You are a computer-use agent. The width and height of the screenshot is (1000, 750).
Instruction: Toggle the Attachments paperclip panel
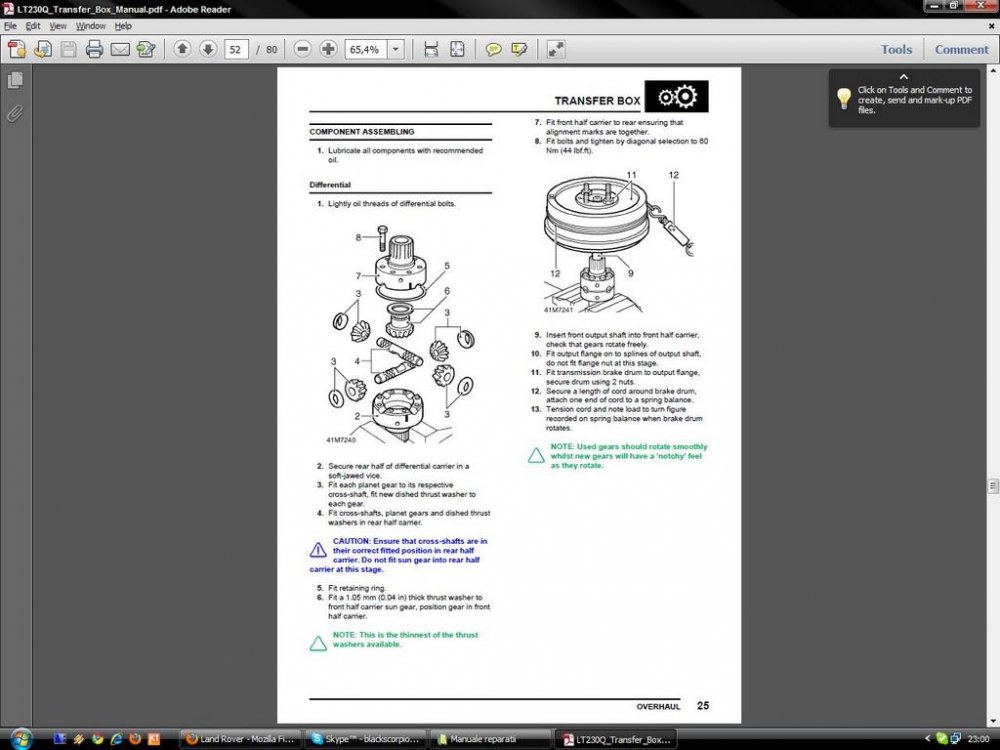(15, 114)
